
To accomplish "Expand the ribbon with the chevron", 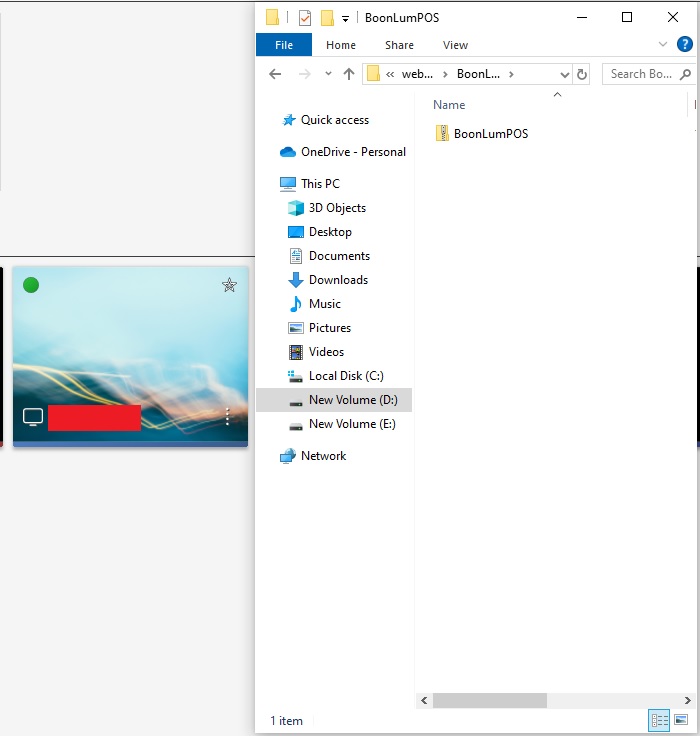I will [x=663, y=44].
